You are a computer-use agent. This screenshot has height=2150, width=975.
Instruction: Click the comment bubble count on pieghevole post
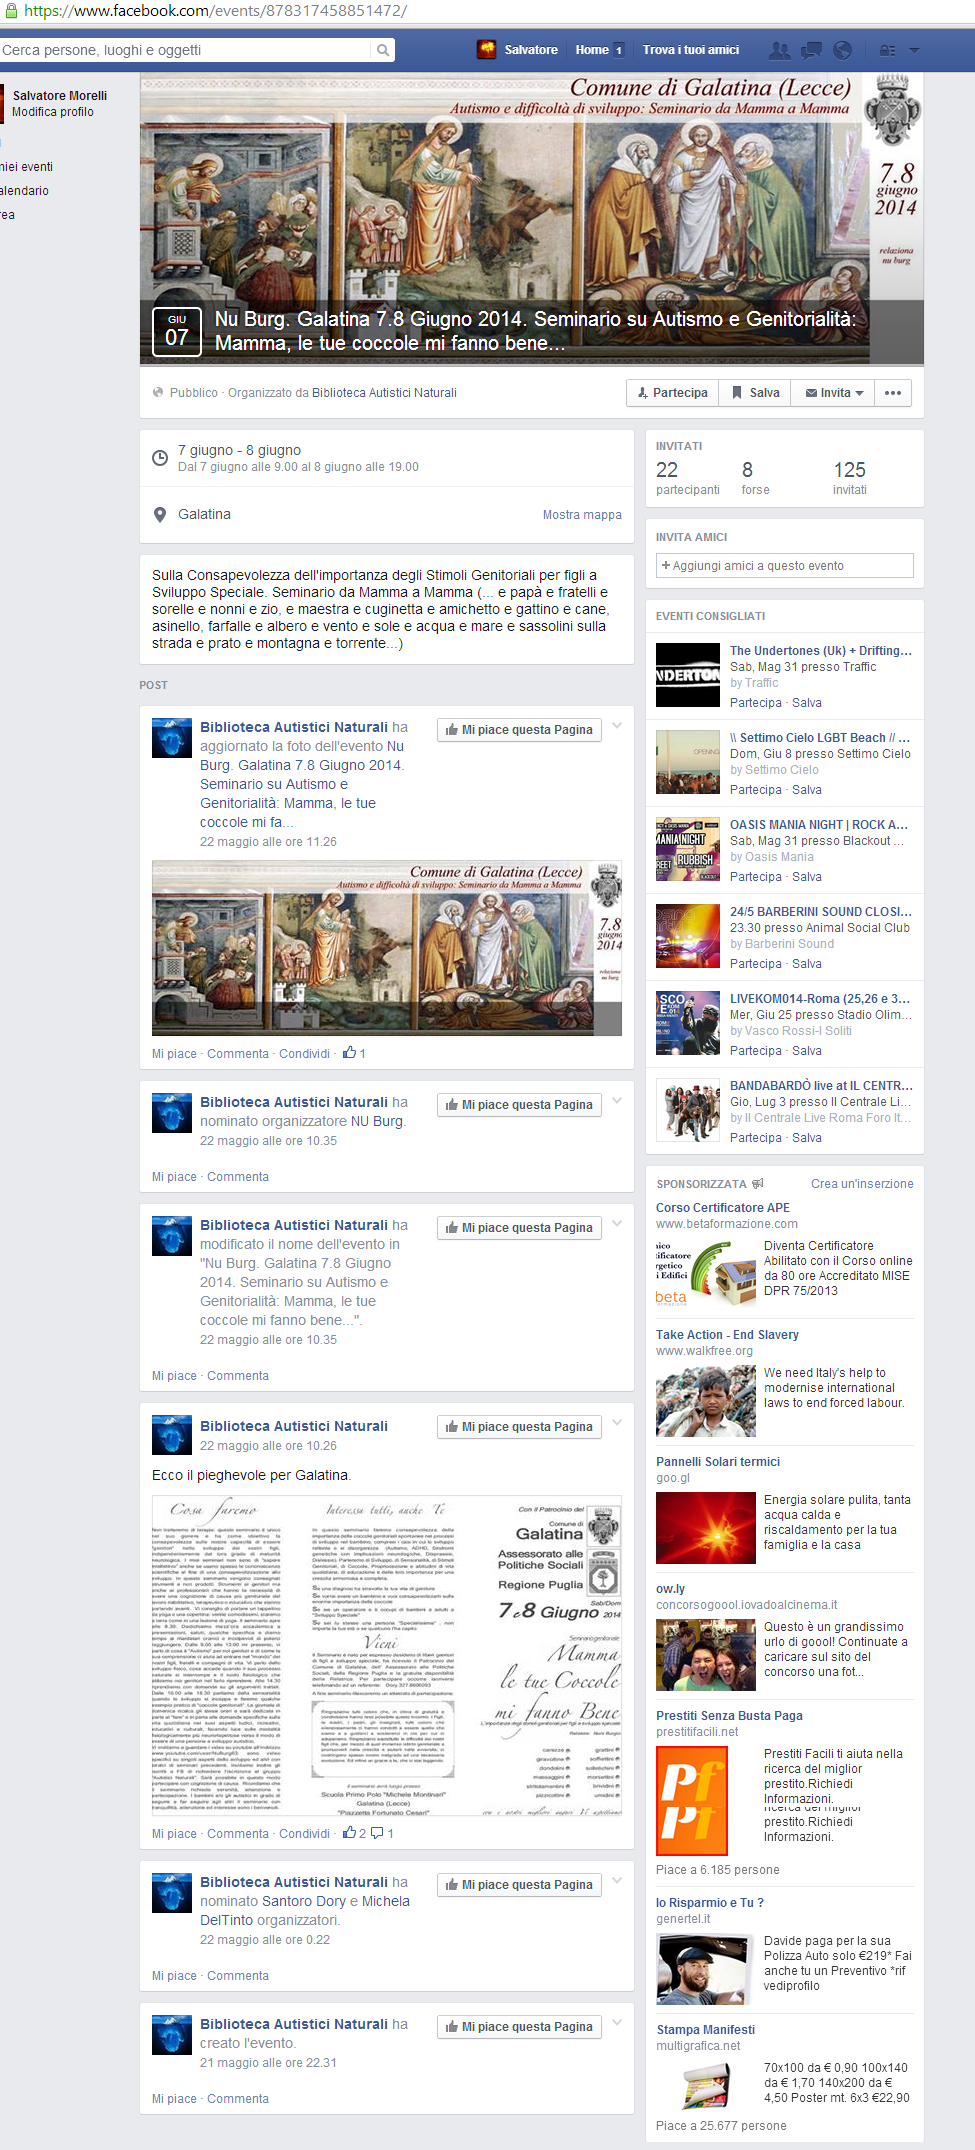coord(382,1834)
